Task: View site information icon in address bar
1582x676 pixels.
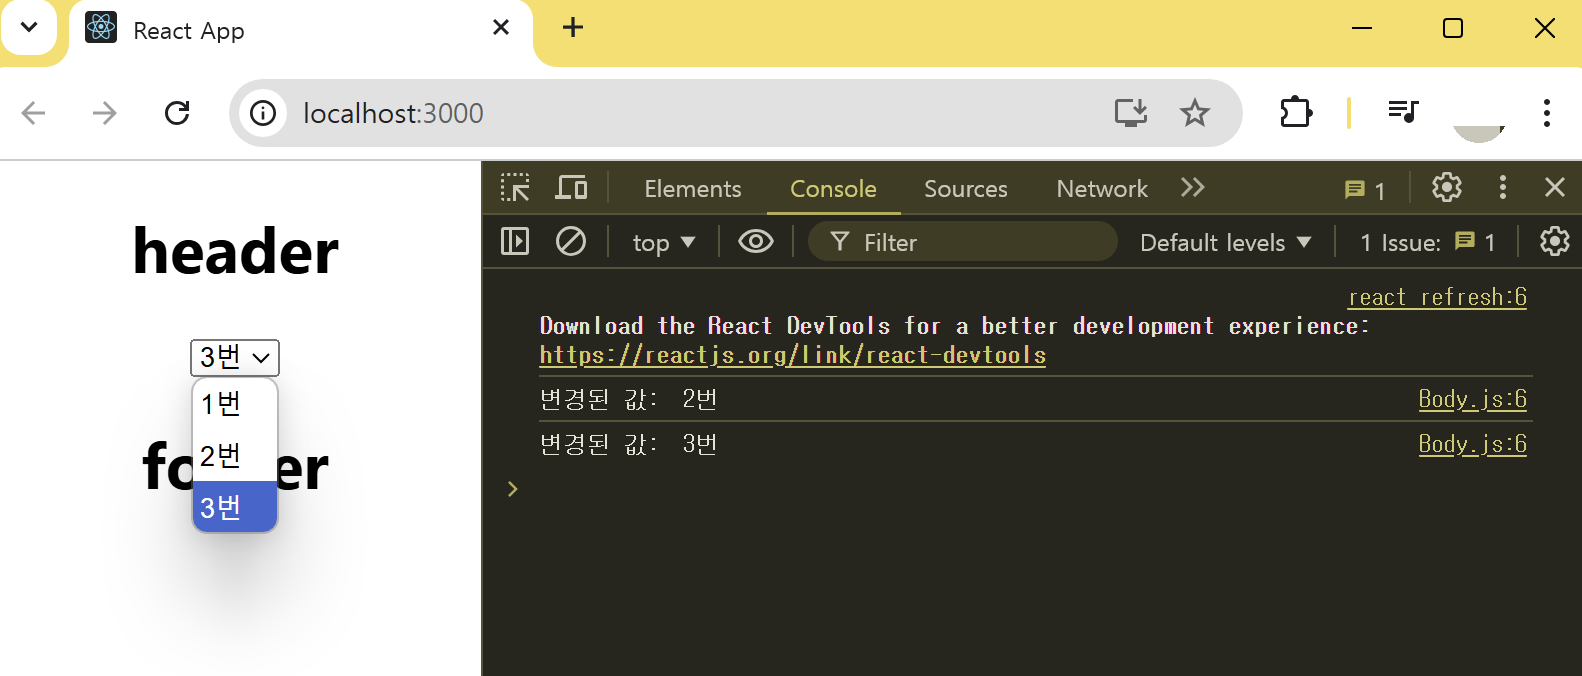Action: 263,113
